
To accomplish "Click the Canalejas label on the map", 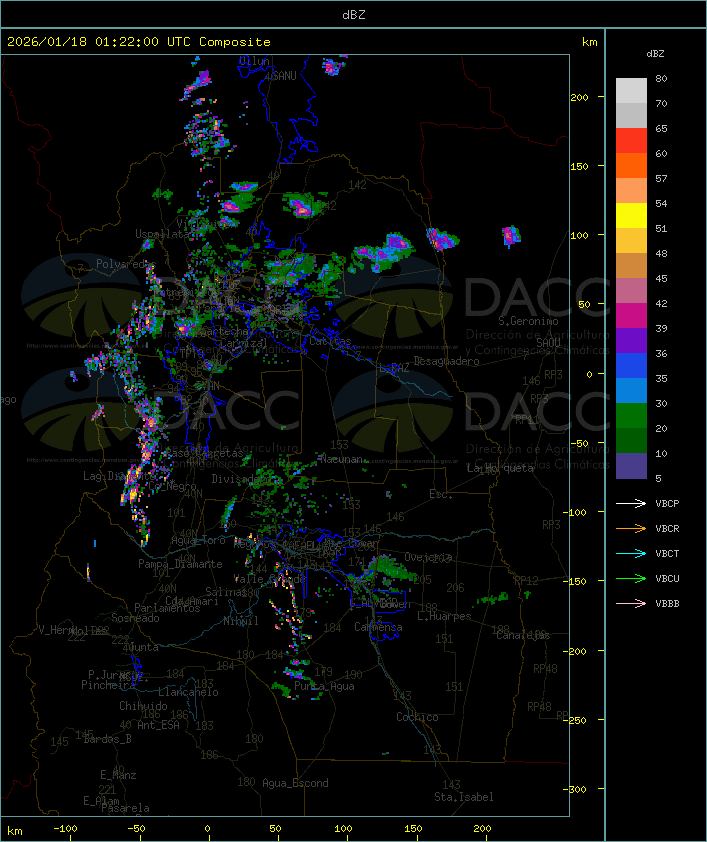I will click(x=523, y=635).
